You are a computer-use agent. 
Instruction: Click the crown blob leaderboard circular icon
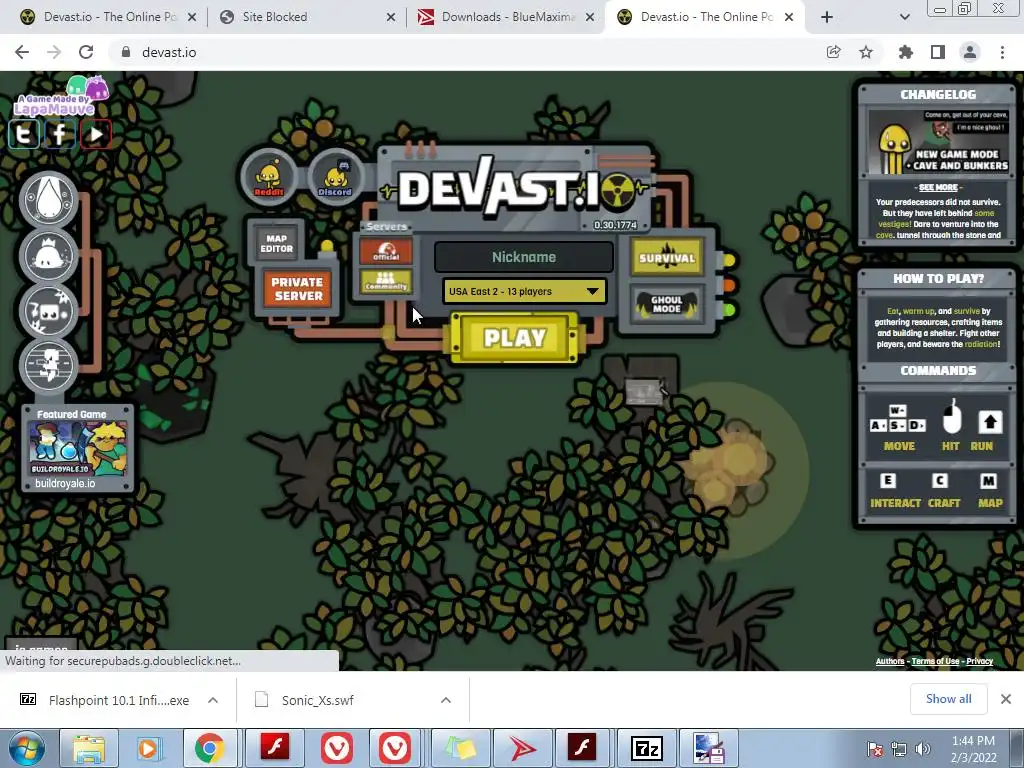click(48, 255)
